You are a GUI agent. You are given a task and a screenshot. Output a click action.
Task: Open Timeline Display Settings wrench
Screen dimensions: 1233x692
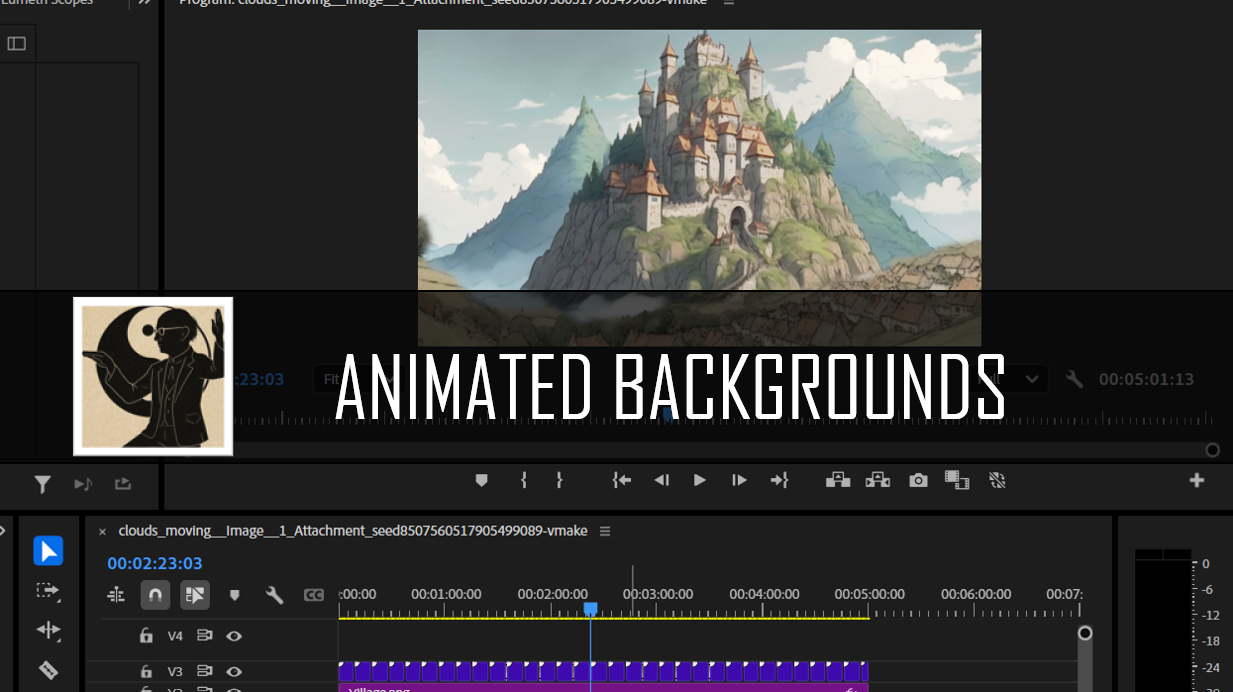tap(274, 595)
